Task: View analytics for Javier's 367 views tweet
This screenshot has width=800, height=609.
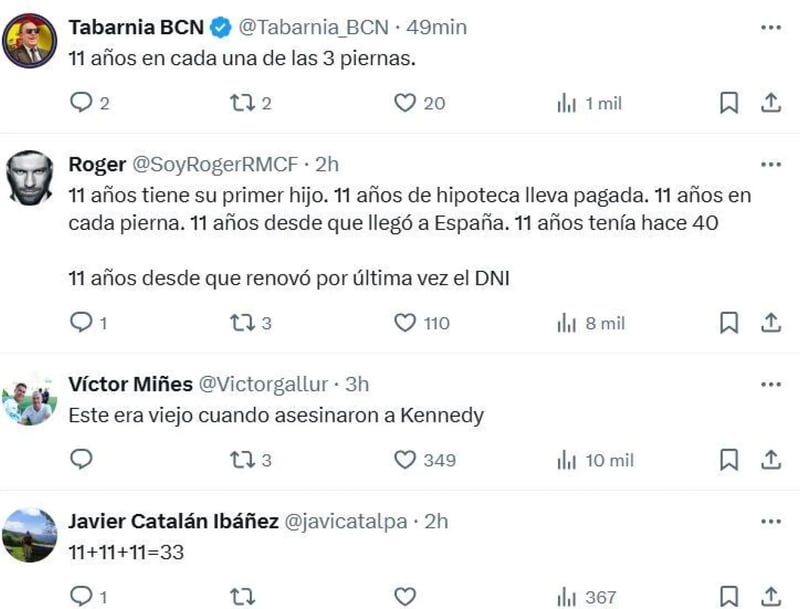Action: (x=567, y=596)
